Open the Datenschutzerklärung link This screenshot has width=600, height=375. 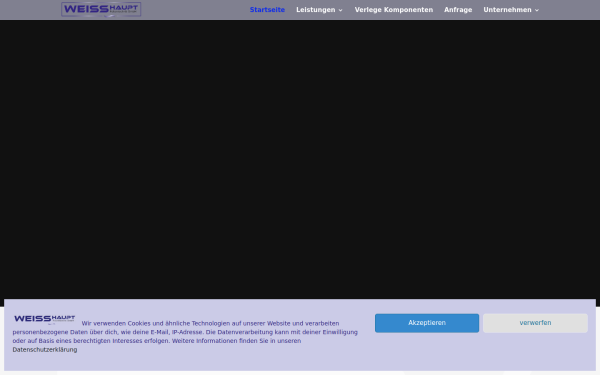pos(45,350)
